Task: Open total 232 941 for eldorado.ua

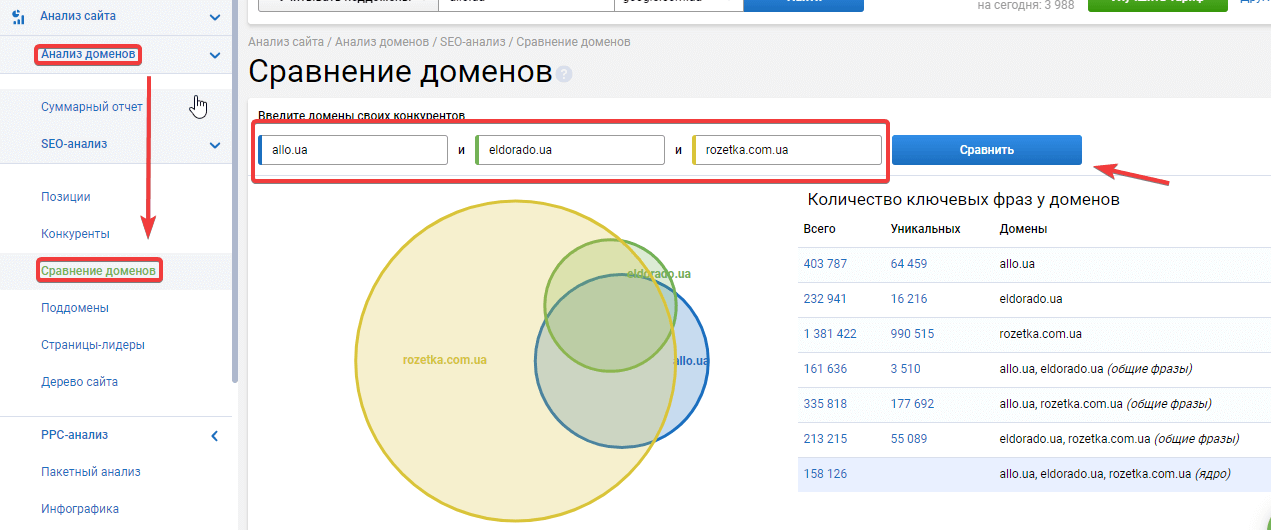Action: pos(825,299)
